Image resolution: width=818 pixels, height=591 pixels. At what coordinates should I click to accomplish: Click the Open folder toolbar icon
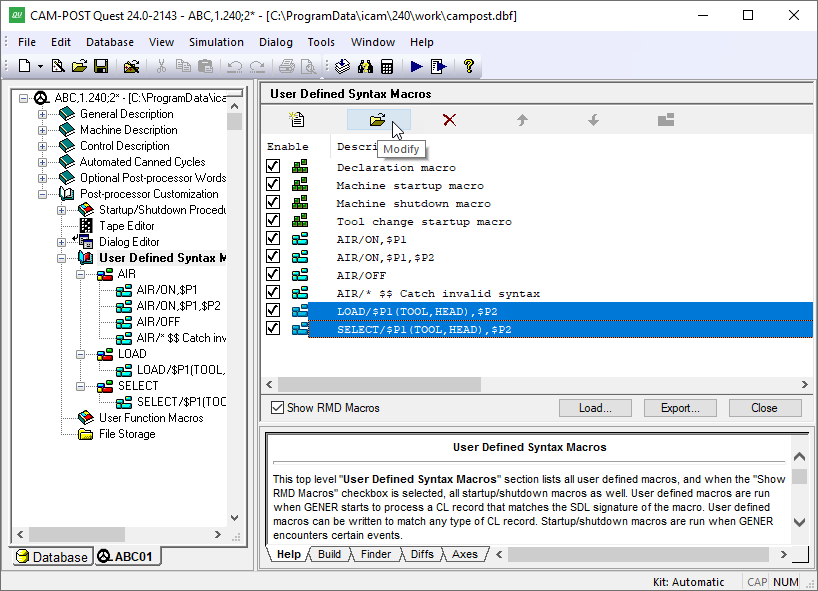(79, 66)
